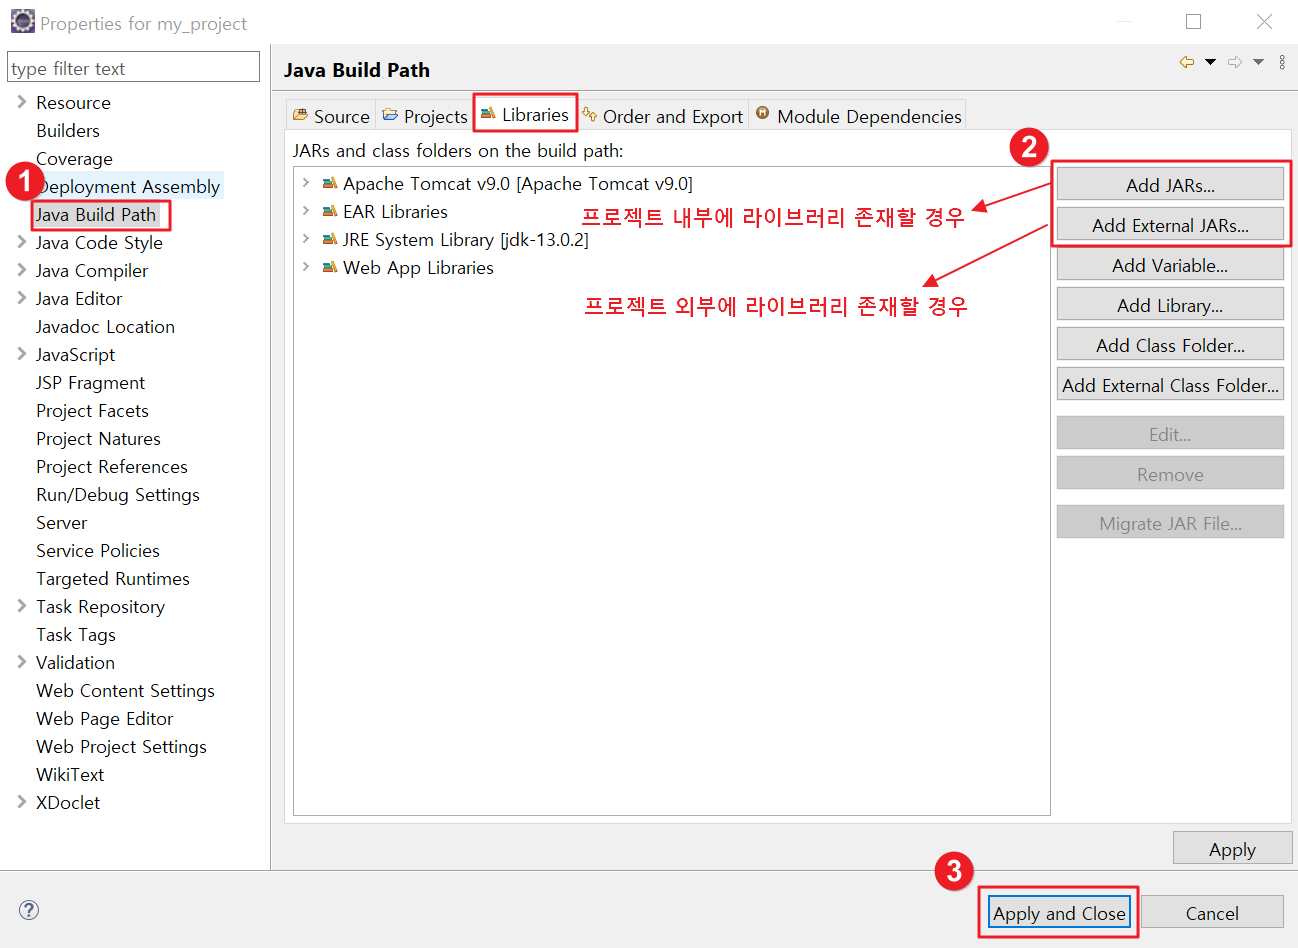Viewport: 1298px width, 948px height.
Task: Open Web Content Settings page
Action: 125,690
